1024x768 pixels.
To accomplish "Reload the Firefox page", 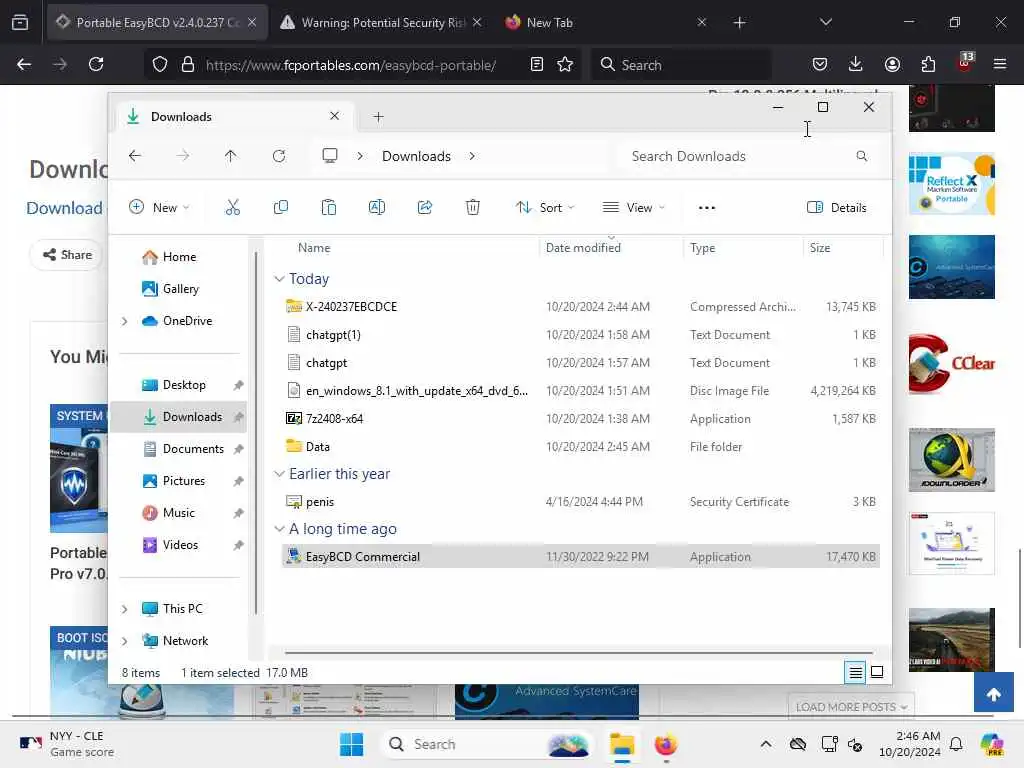I will pyautogui.click(x=96, y=64).
